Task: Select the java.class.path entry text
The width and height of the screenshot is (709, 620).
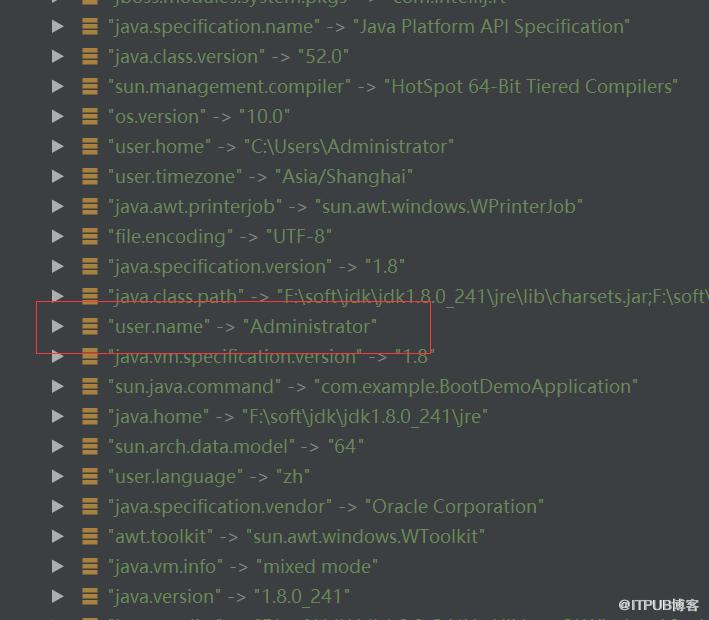Action: 408,297
